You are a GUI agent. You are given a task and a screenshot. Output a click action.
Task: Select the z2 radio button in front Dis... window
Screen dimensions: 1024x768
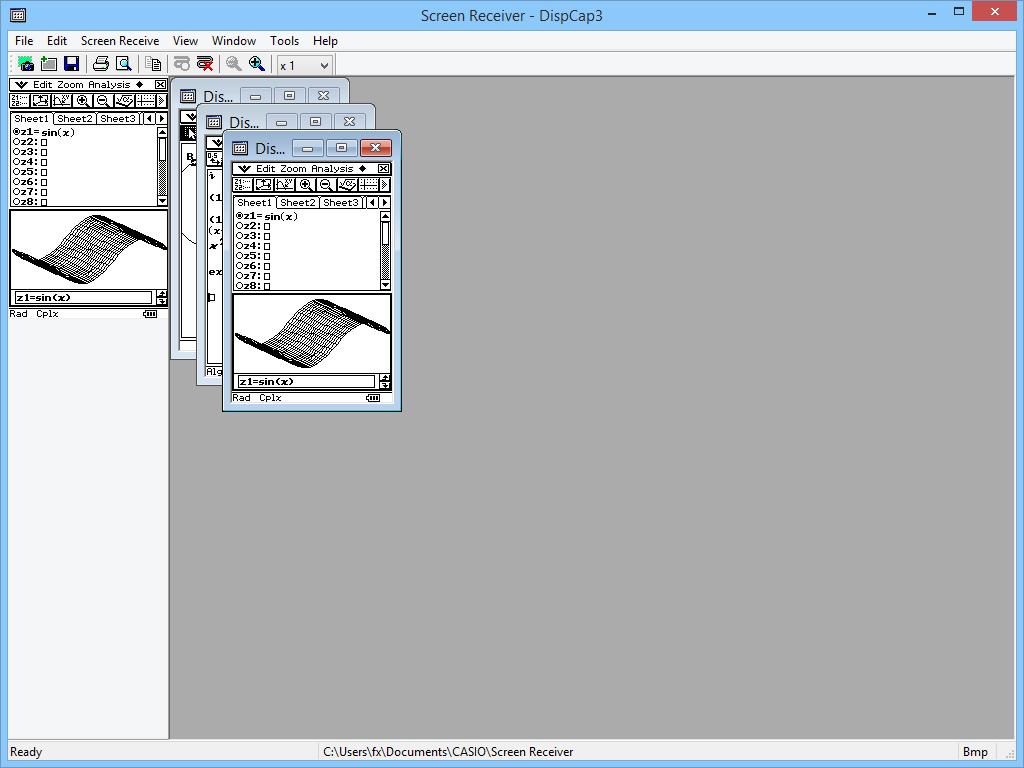[239, 226]
